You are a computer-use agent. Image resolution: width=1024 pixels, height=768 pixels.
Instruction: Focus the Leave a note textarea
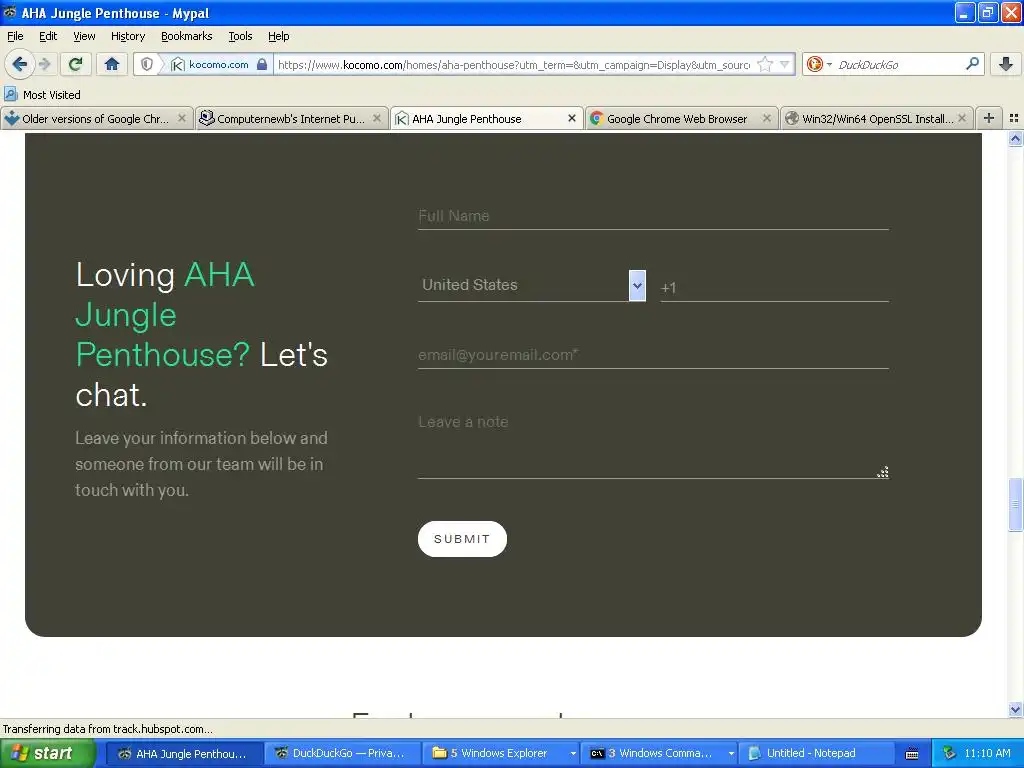(x=653, y=443)
